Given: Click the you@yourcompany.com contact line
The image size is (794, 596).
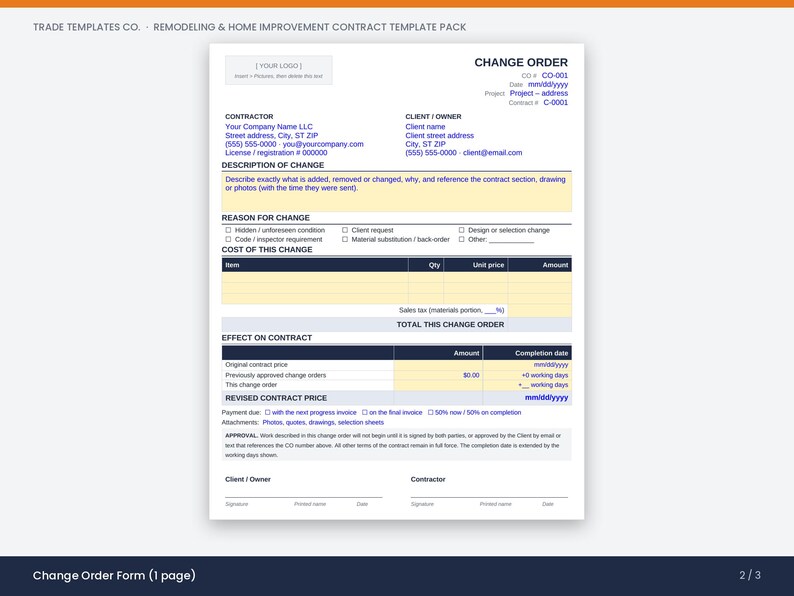Looking at the screenshot, I should click(294, 144).
